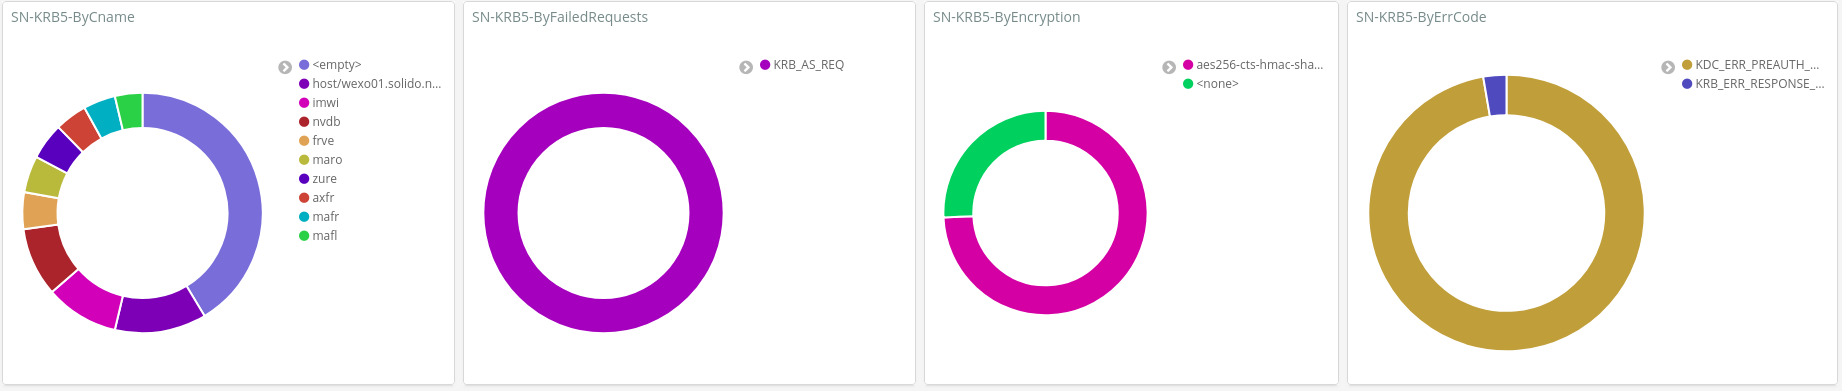Image resolution: width=1842 pixels, height=391 pixels.
Task: Select the aes256-cts-hmac-sha legend entry
Action: coord(1253,65)
